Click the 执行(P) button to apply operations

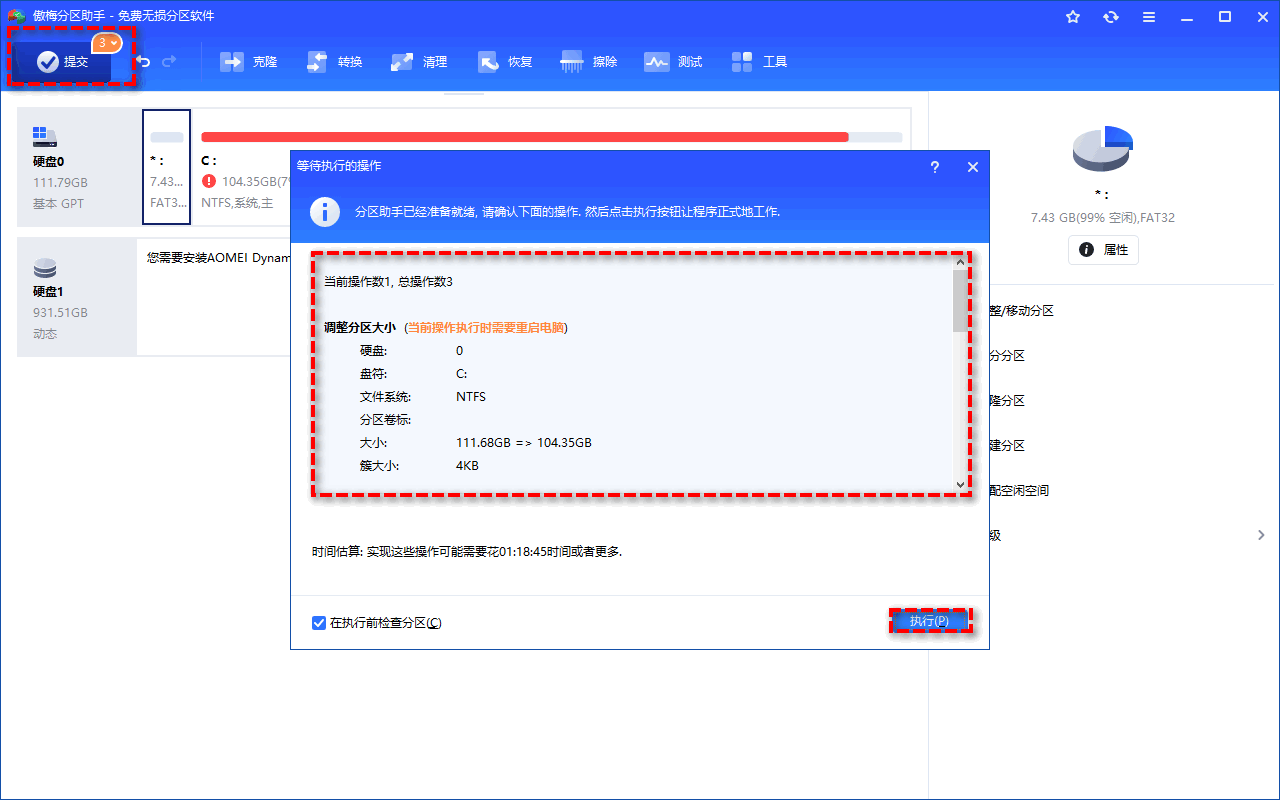930,620
